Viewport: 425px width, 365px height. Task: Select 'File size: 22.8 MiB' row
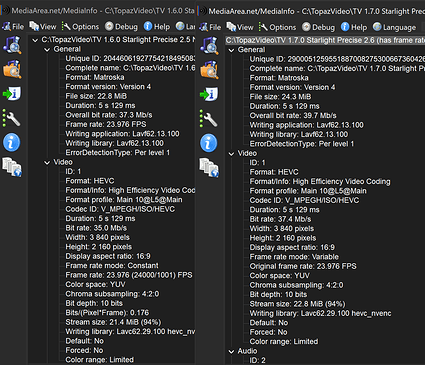click(x=96, y=96)
